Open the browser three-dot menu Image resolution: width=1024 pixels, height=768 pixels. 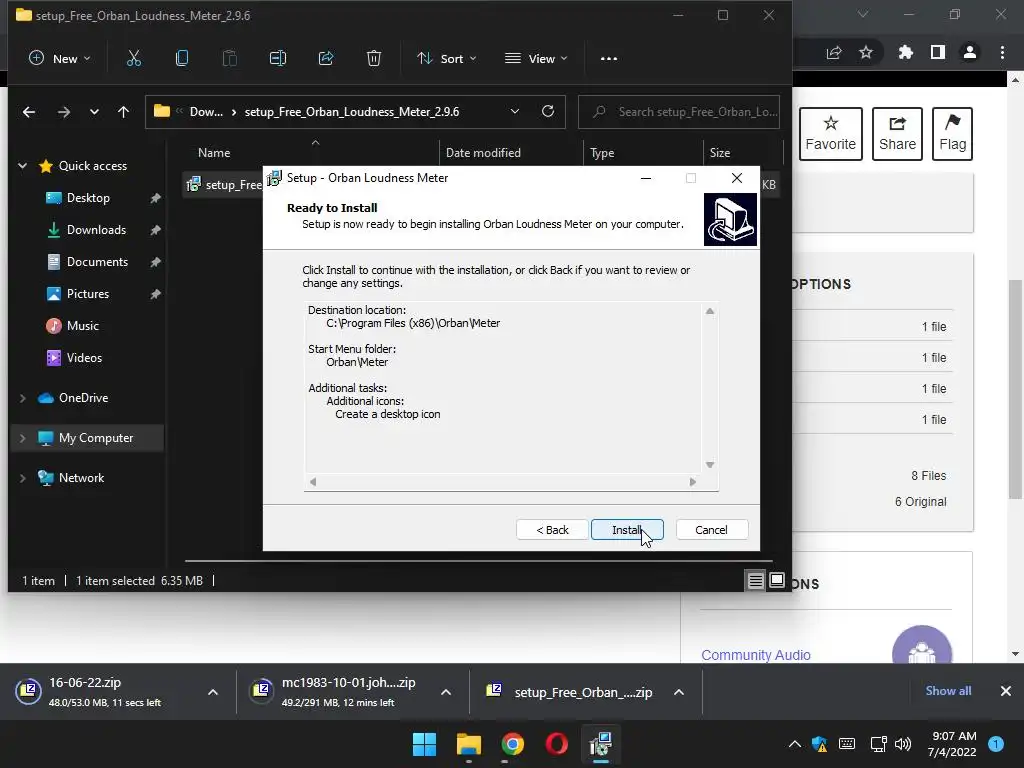pos(1002,52)
